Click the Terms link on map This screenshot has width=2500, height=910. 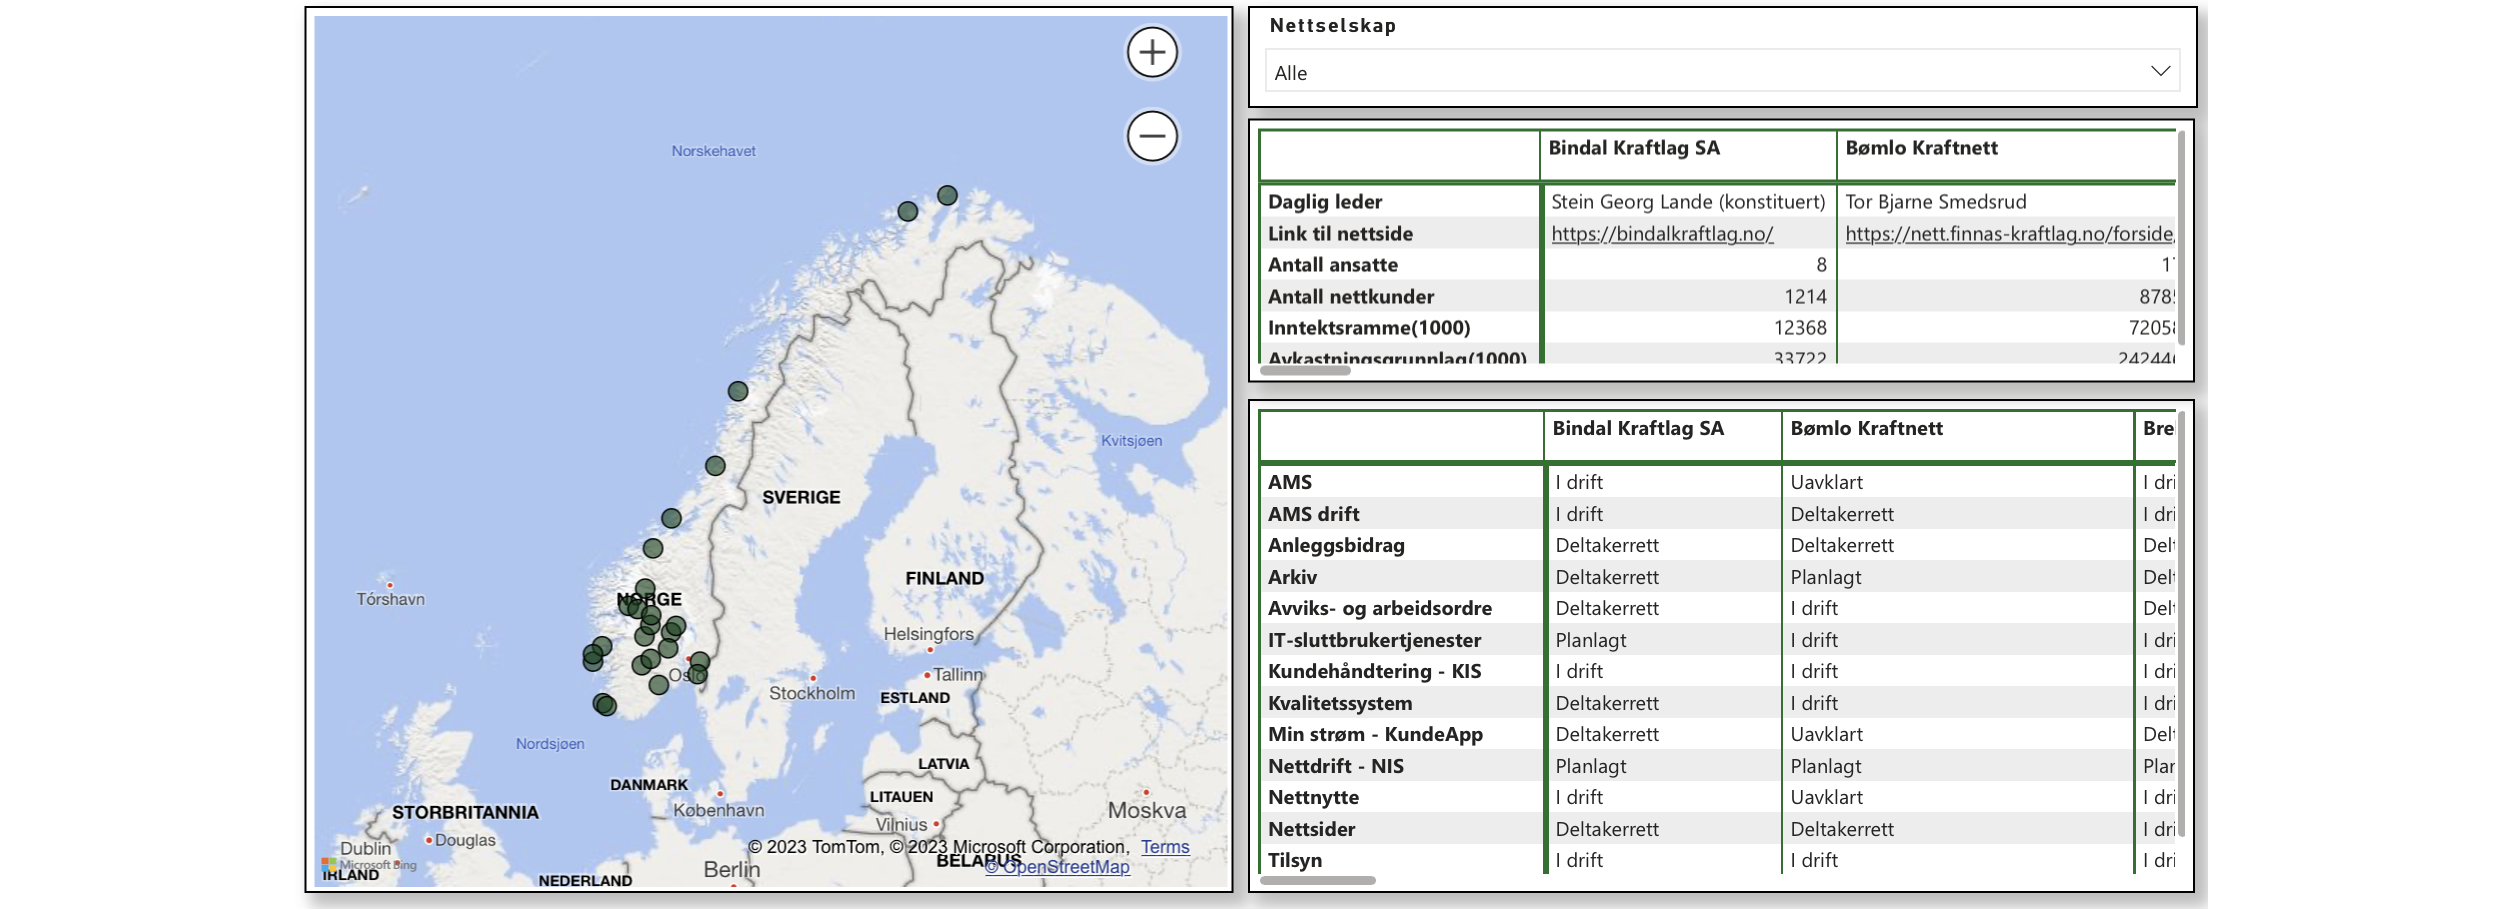(x=1165, y=847)
